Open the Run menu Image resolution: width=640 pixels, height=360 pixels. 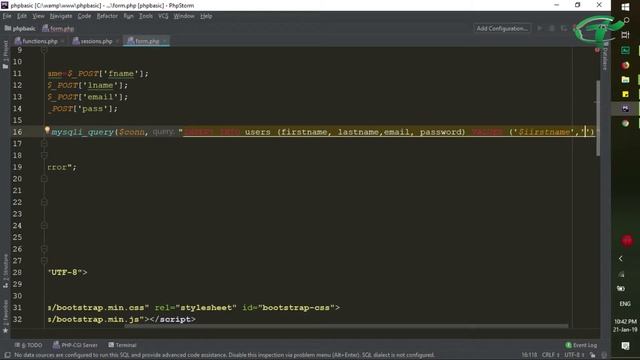pos(128,16)
